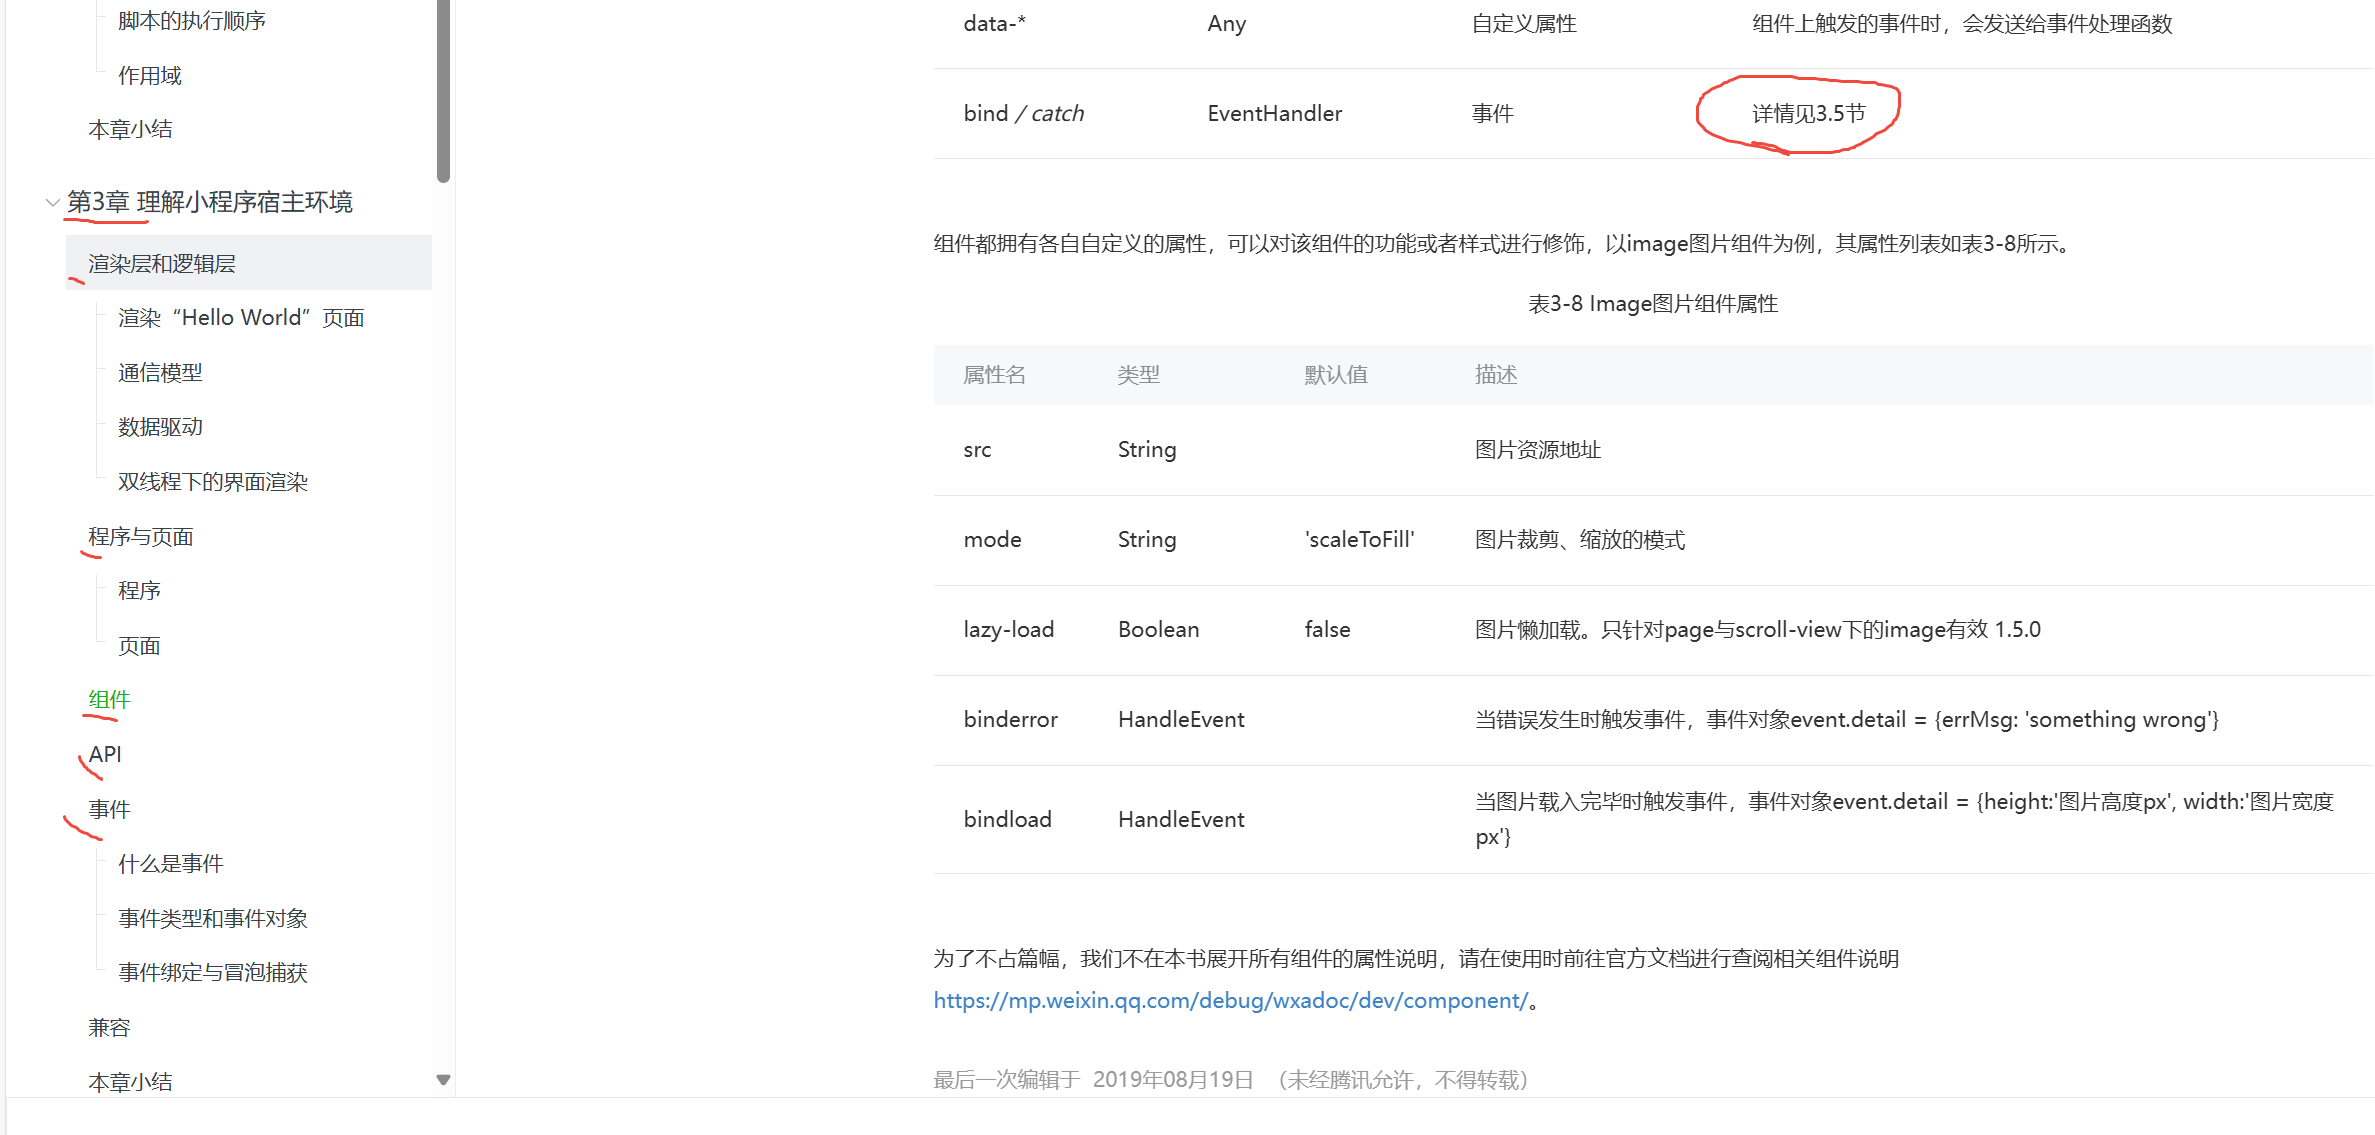Go to 数据驱动 section
Screen dimensions: 2375x1135
[160, 427]
